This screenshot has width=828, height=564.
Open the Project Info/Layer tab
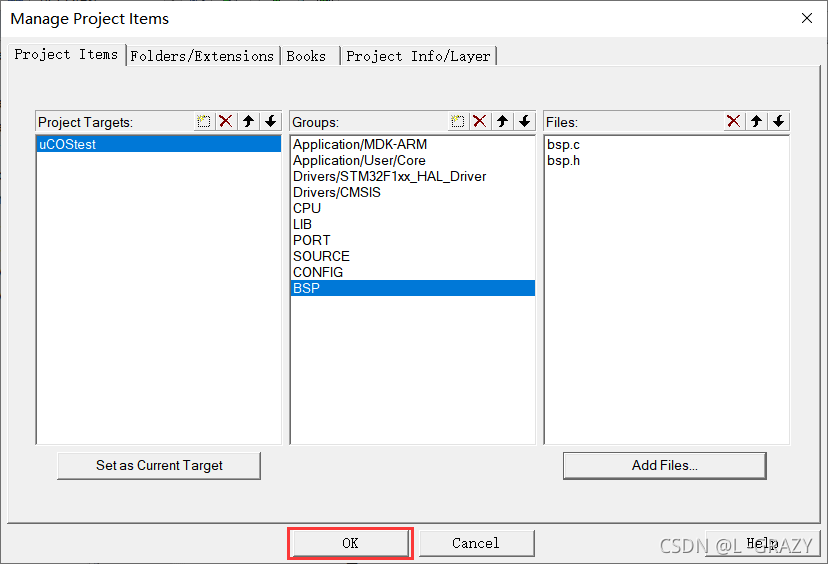pos(418,56)
